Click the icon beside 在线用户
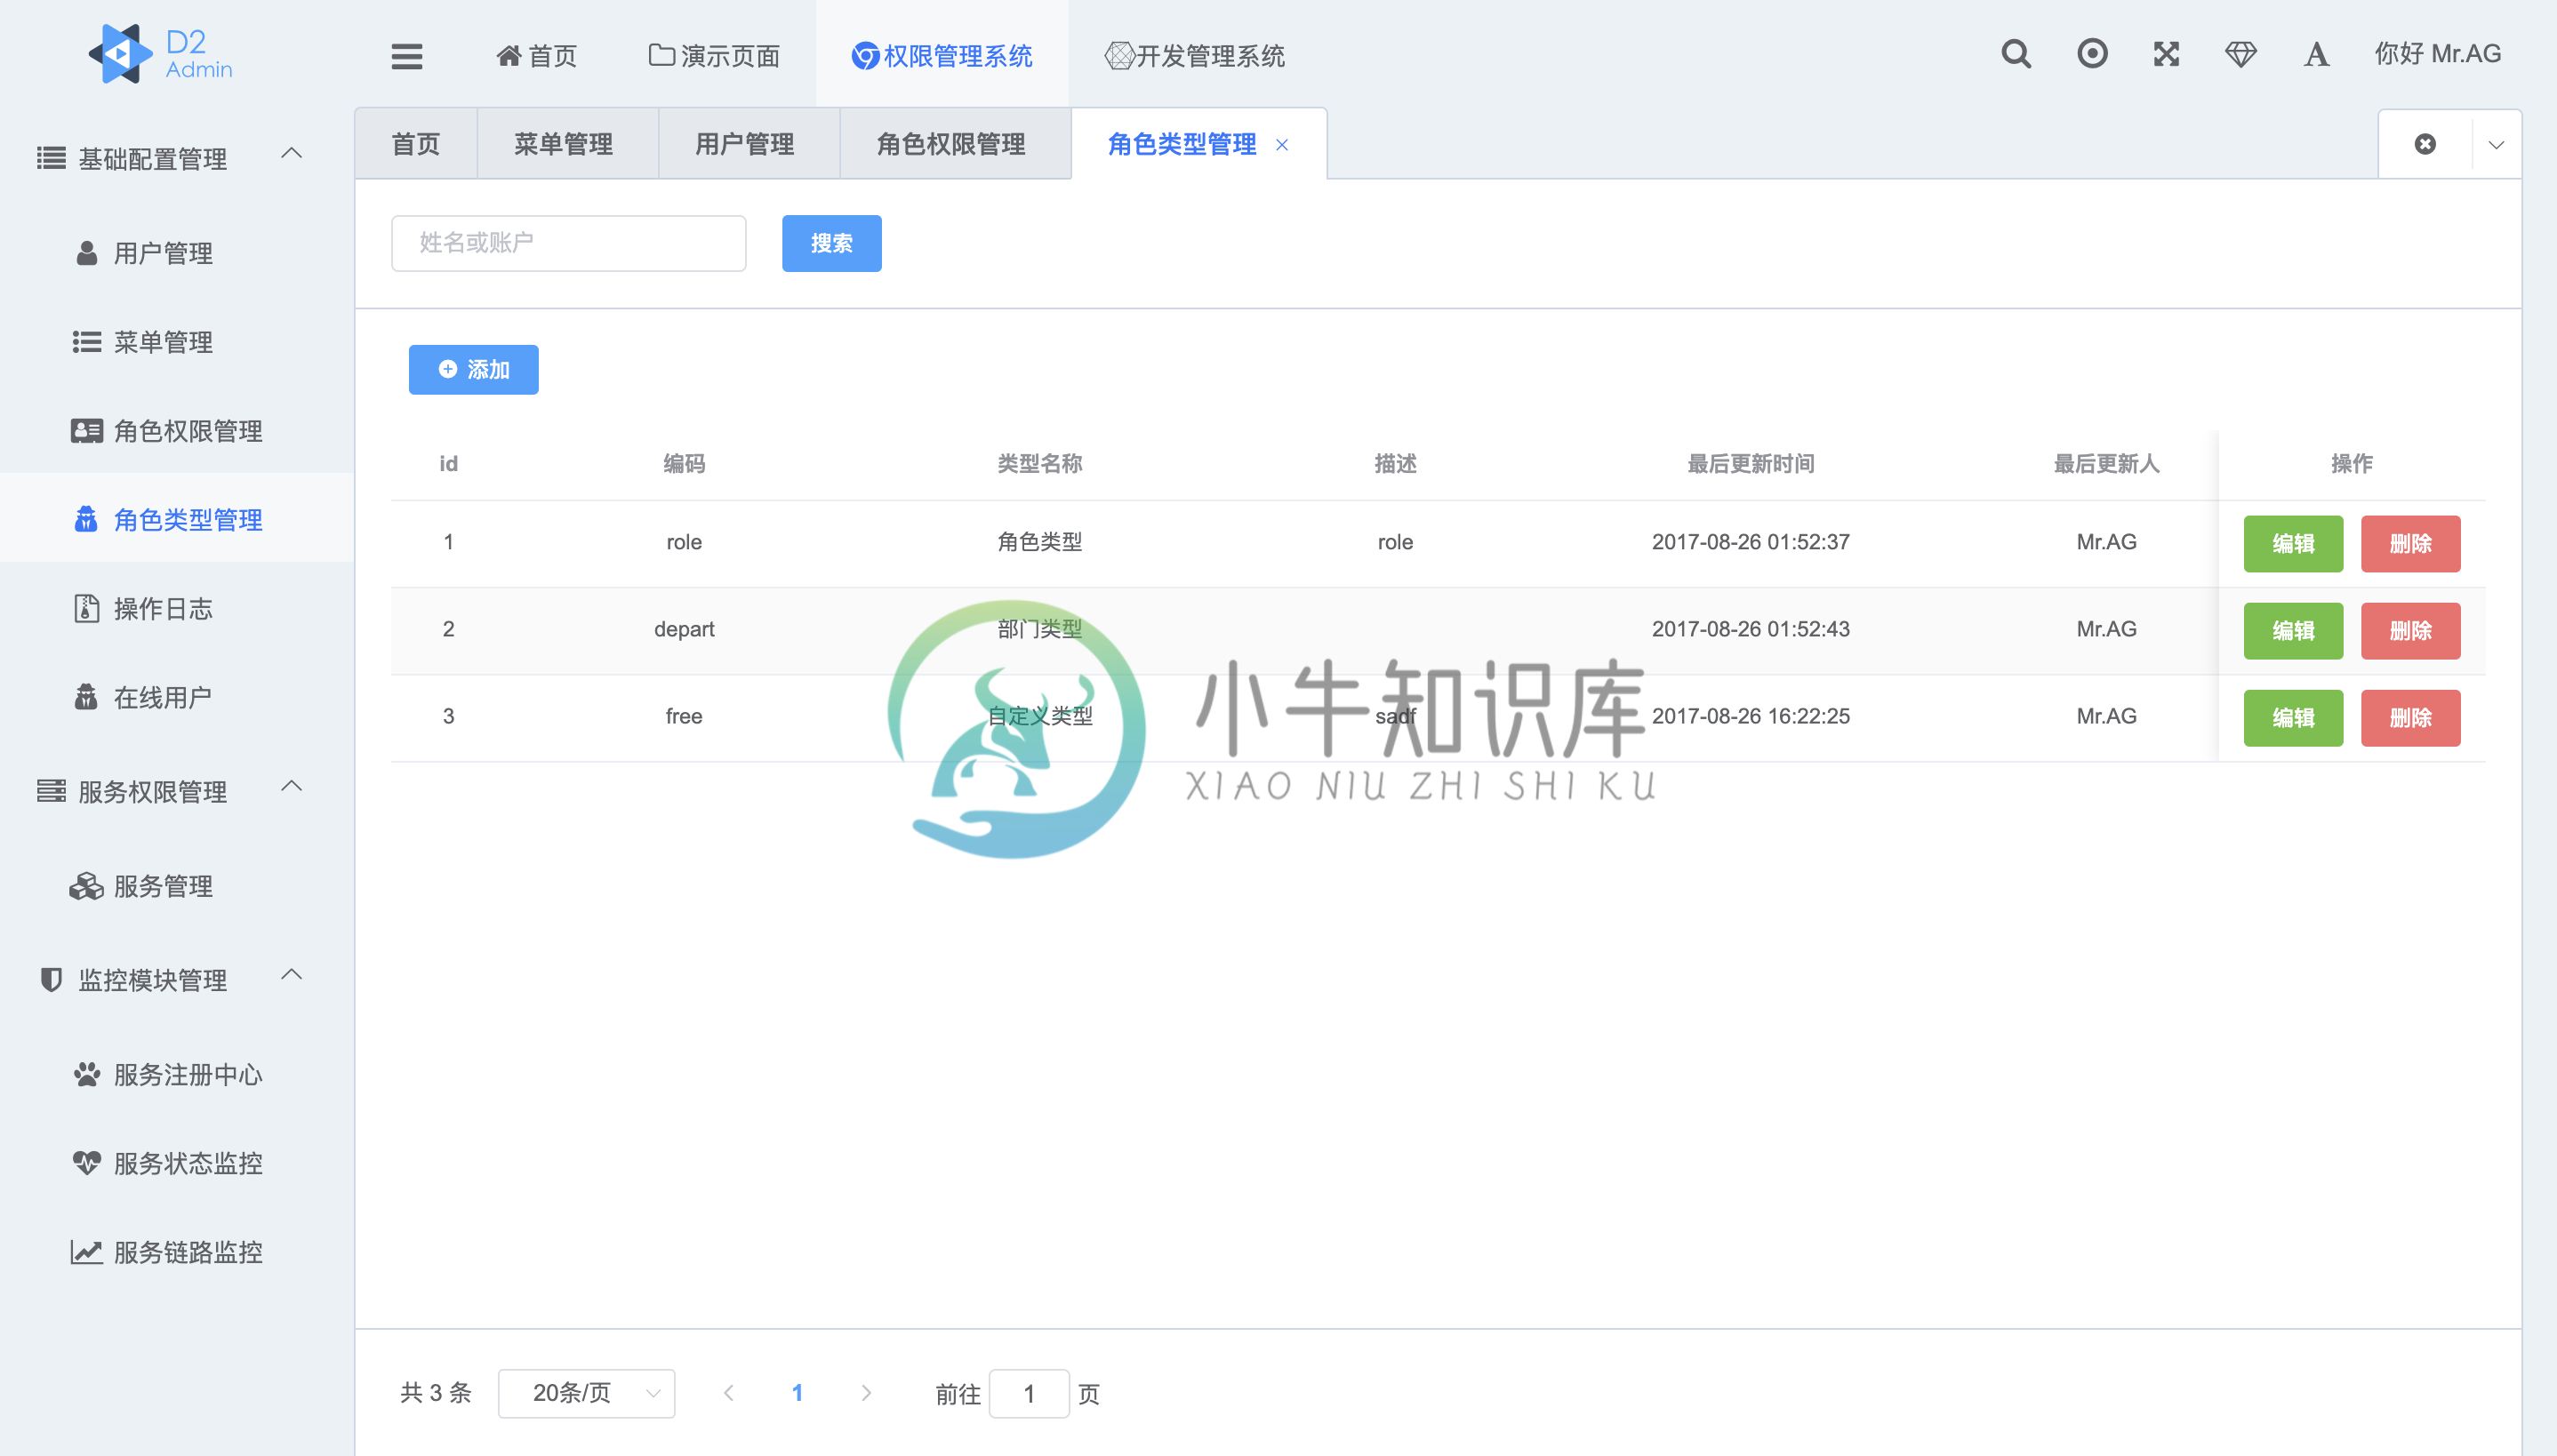This screenshot has width=2557, height=1456. [x=87, y=697]
